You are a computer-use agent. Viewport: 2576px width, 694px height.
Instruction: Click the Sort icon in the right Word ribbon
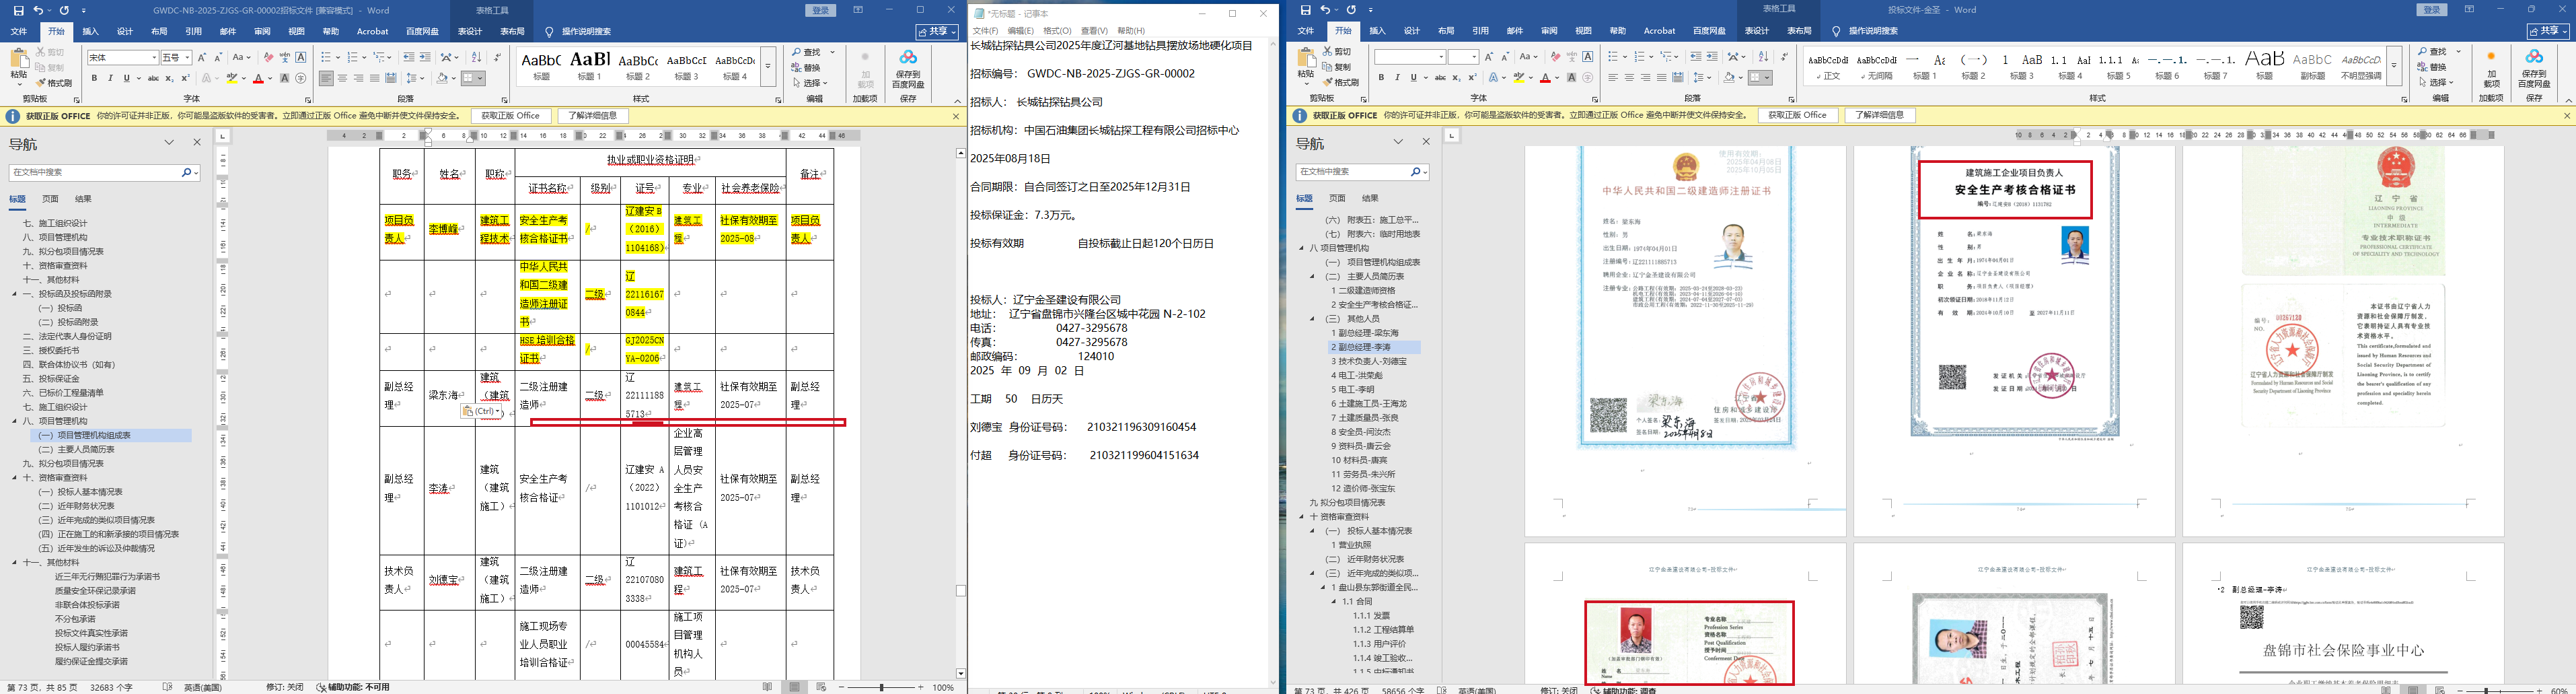tap(1763, 57)
